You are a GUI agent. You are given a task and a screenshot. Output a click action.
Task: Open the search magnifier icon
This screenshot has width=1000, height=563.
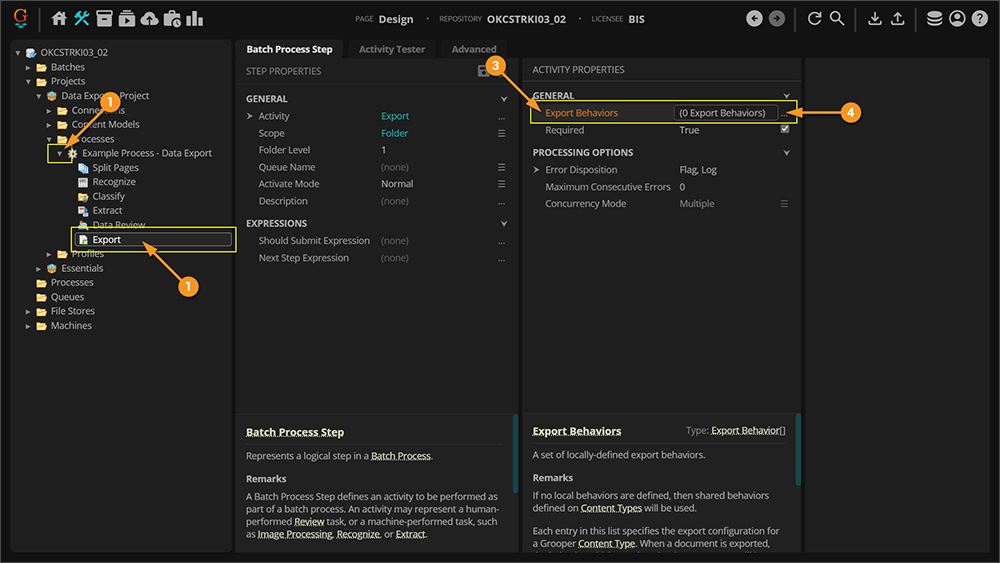point(837,19)
